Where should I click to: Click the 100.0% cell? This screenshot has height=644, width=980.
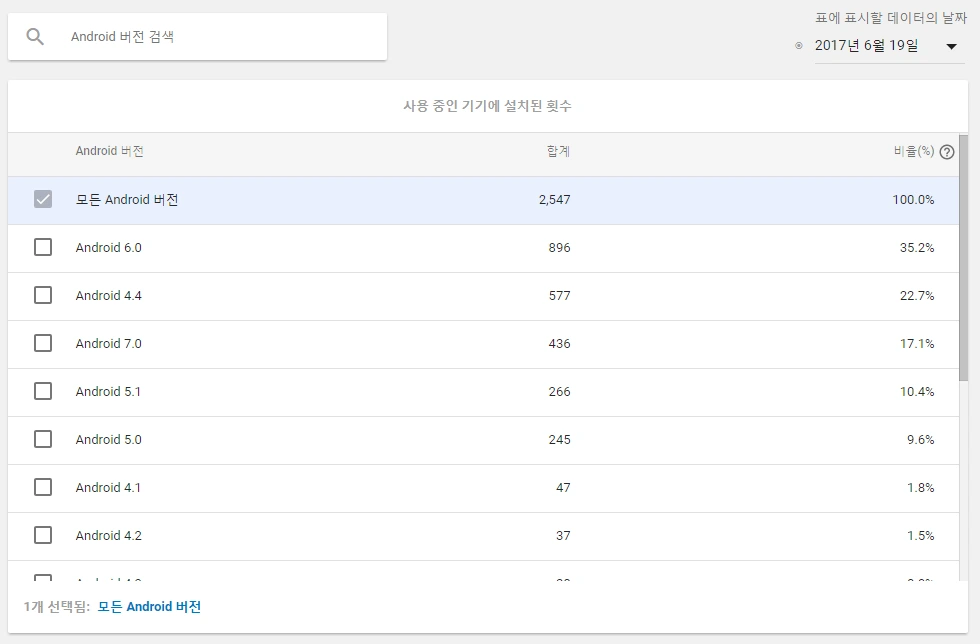[x=913, y=200]
